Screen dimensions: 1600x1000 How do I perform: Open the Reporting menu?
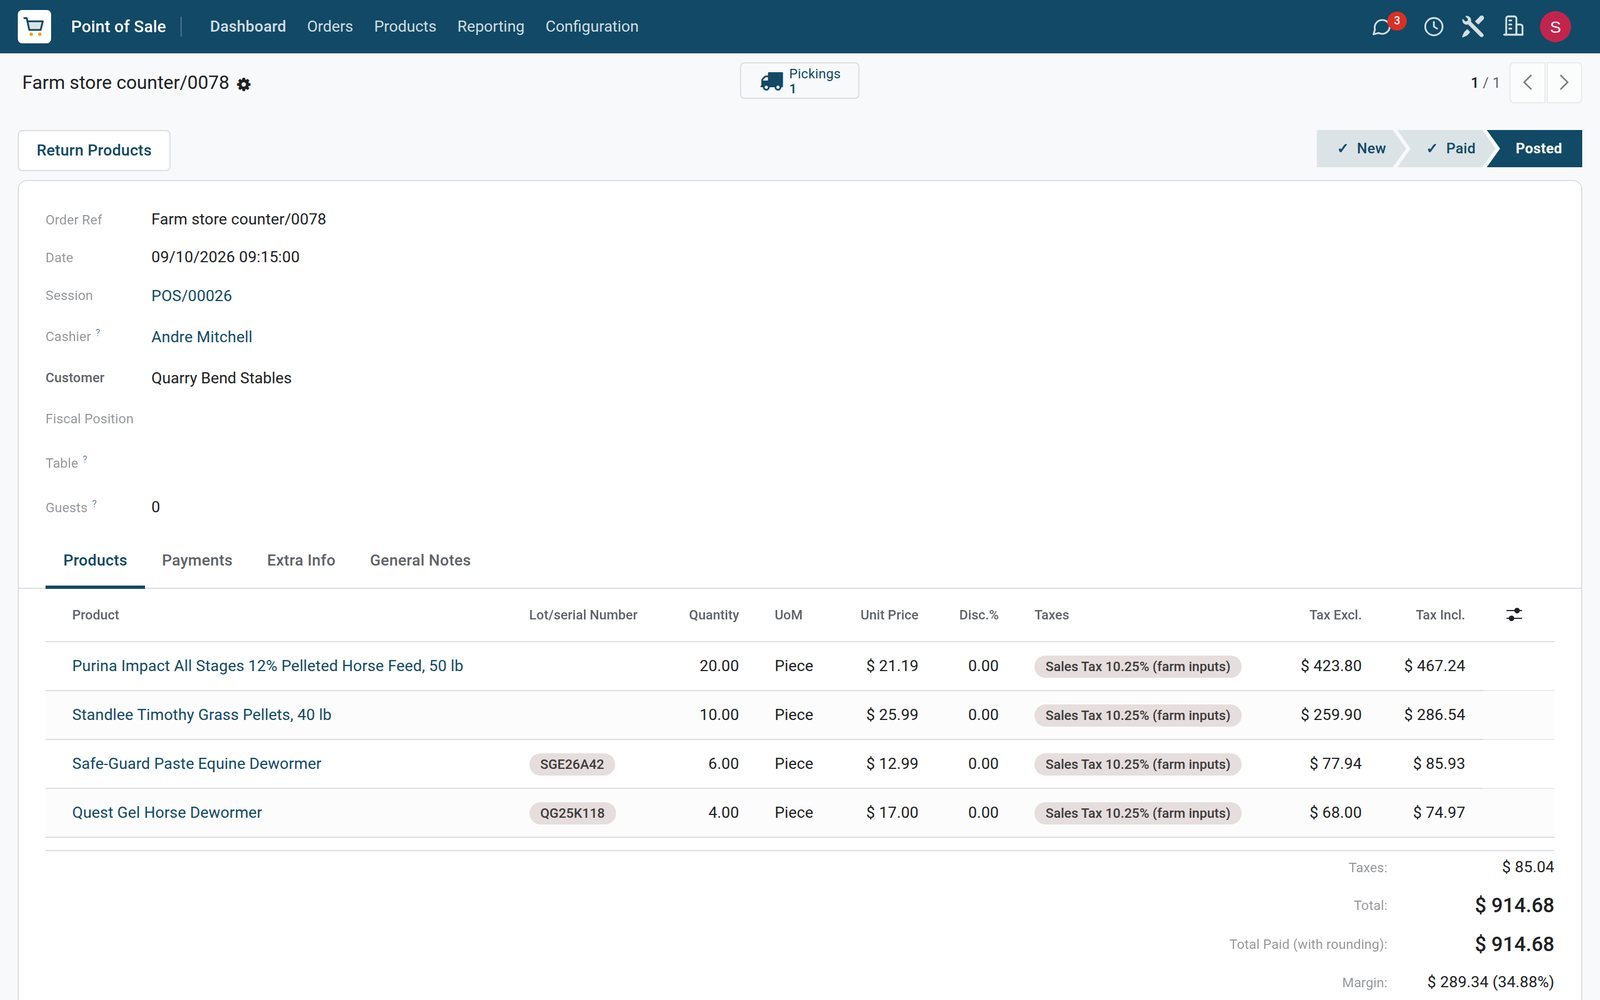coord(490,26)
